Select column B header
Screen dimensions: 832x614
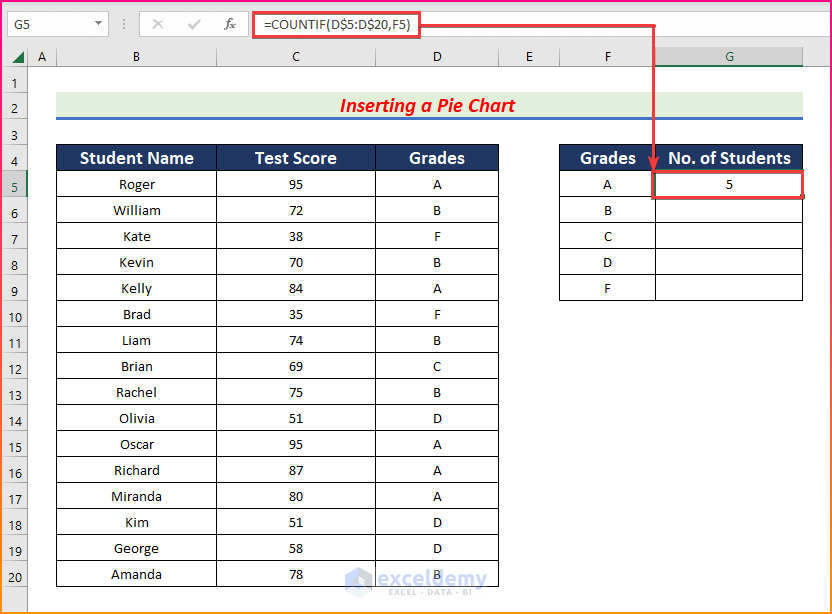[136, 57]
